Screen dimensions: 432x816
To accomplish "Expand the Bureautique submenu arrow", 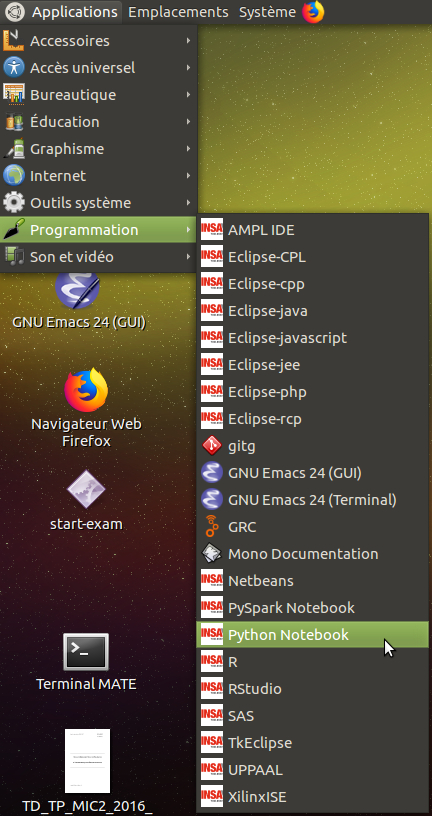I will [x=188, y=95].
